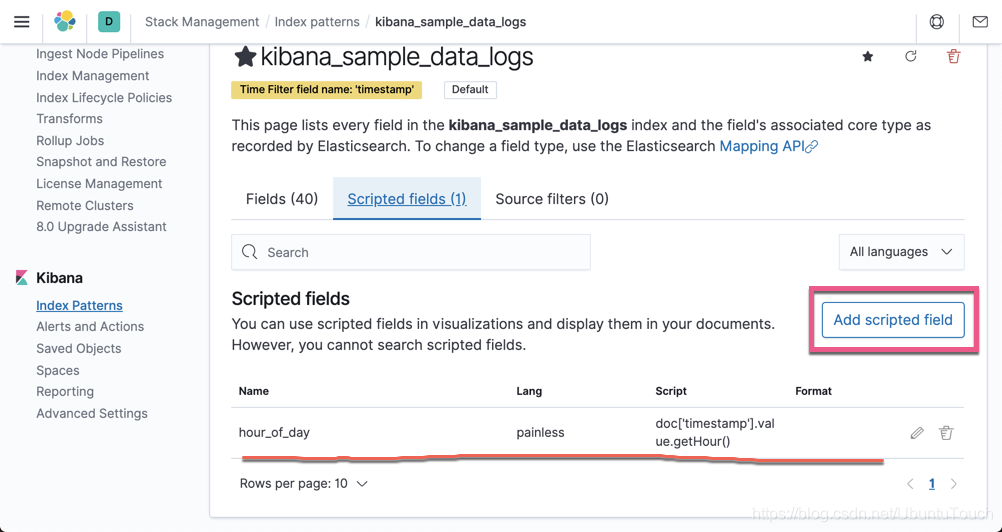
Task: Go to Saved Objects in sidebar
Action: point(78,348)
